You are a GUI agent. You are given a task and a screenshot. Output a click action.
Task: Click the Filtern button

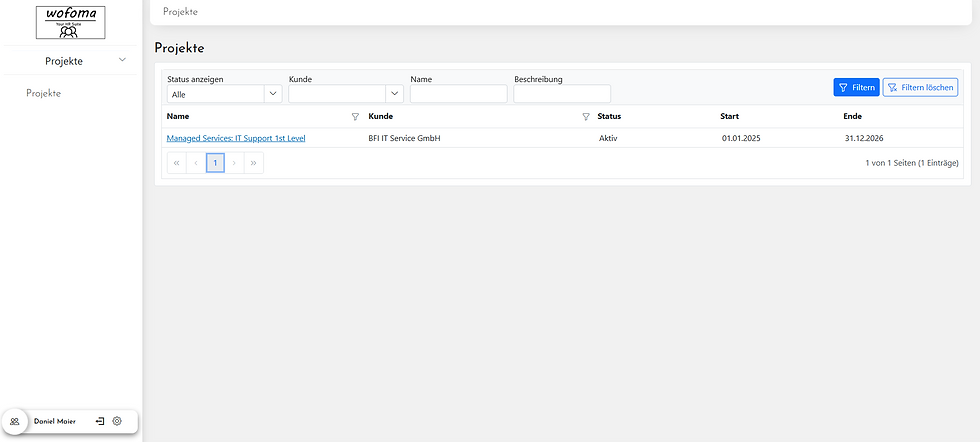tap(856, 88)
